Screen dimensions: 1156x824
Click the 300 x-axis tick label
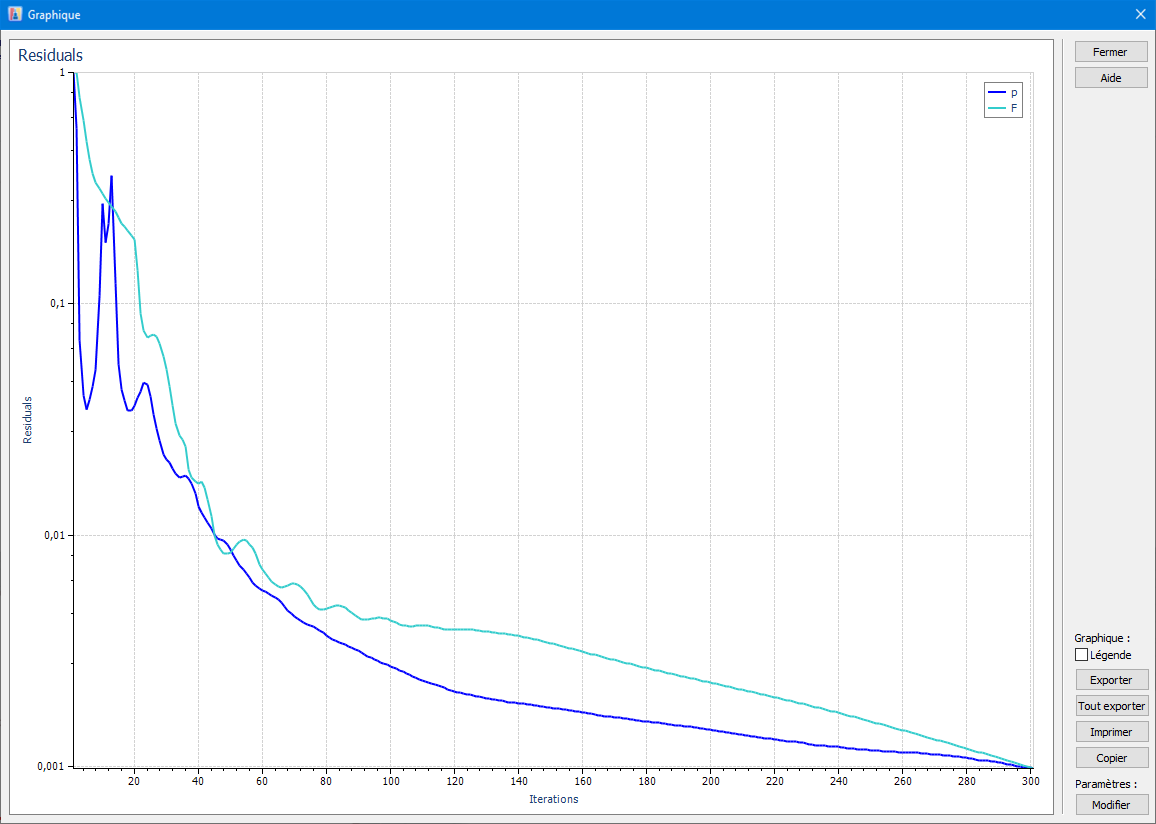tap(1031, 781)
